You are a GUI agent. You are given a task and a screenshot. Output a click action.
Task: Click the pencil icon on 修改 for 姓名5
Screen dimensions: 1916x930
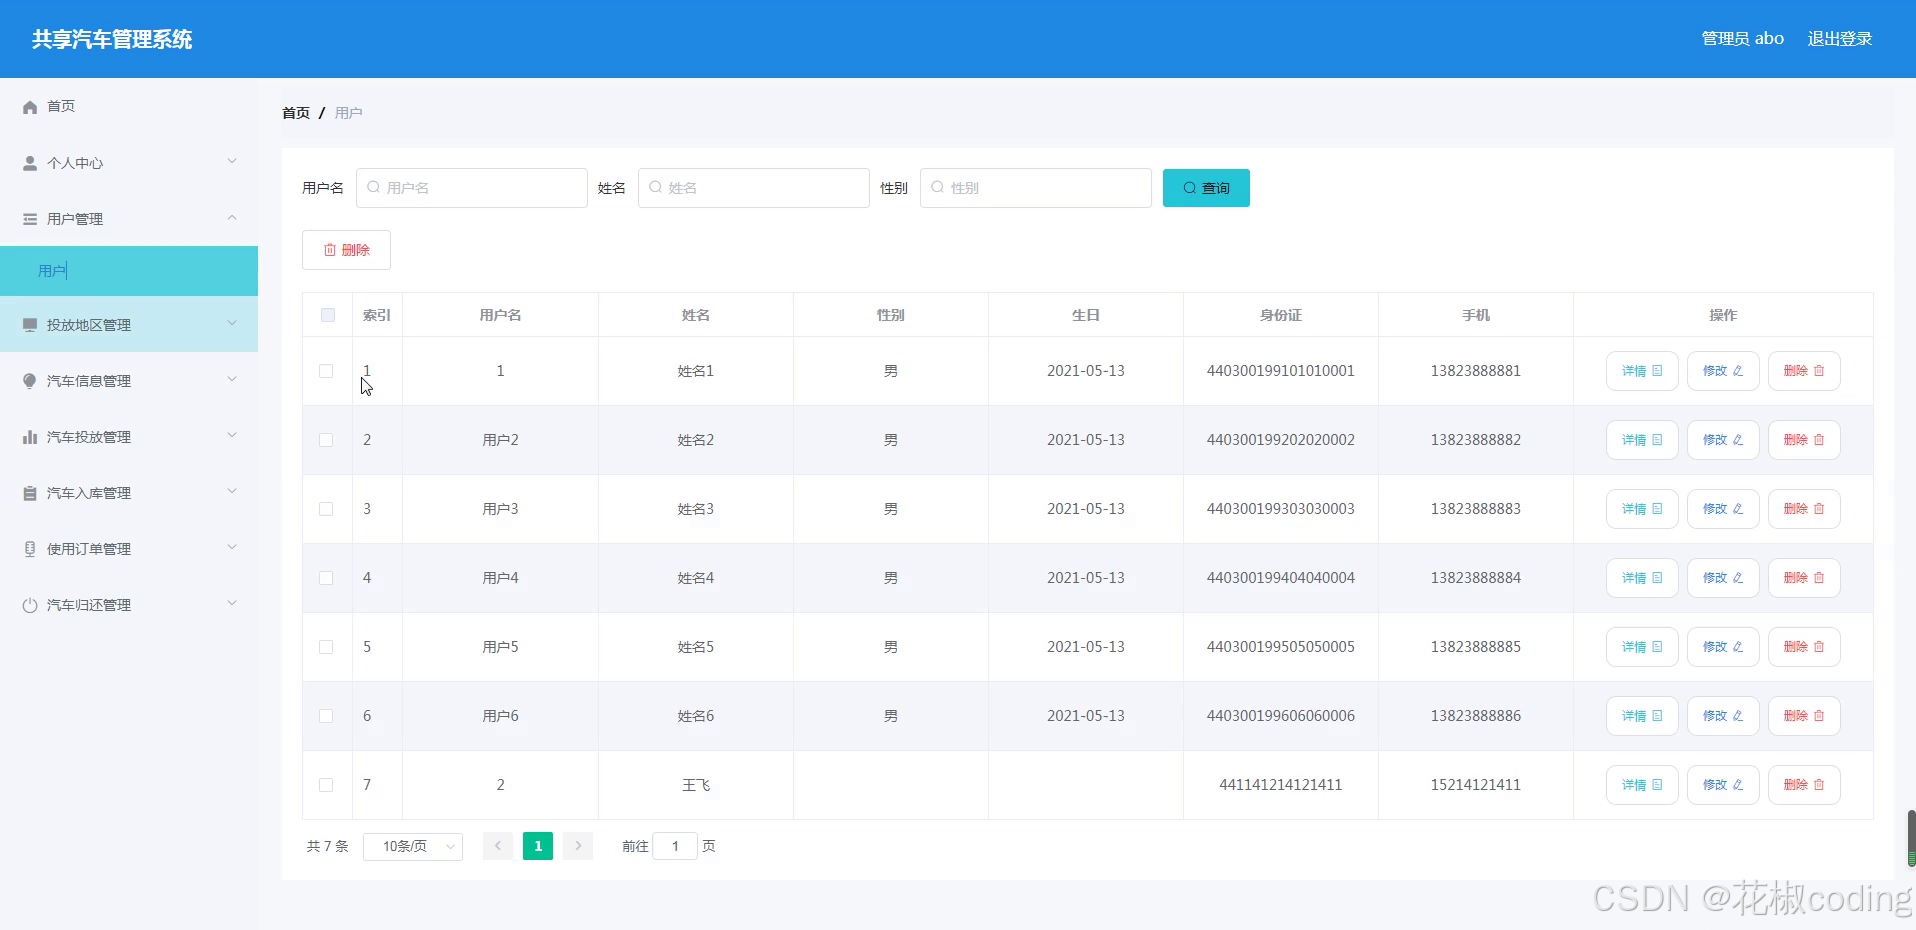[x=1738, y=647]
